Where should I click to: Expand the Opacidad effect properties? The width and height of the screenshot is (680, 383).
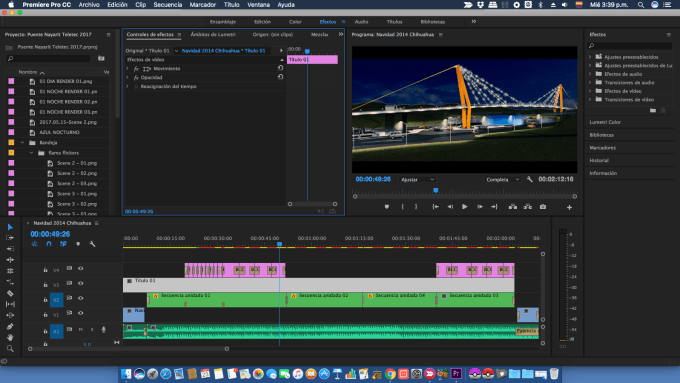tap(128, 77)
